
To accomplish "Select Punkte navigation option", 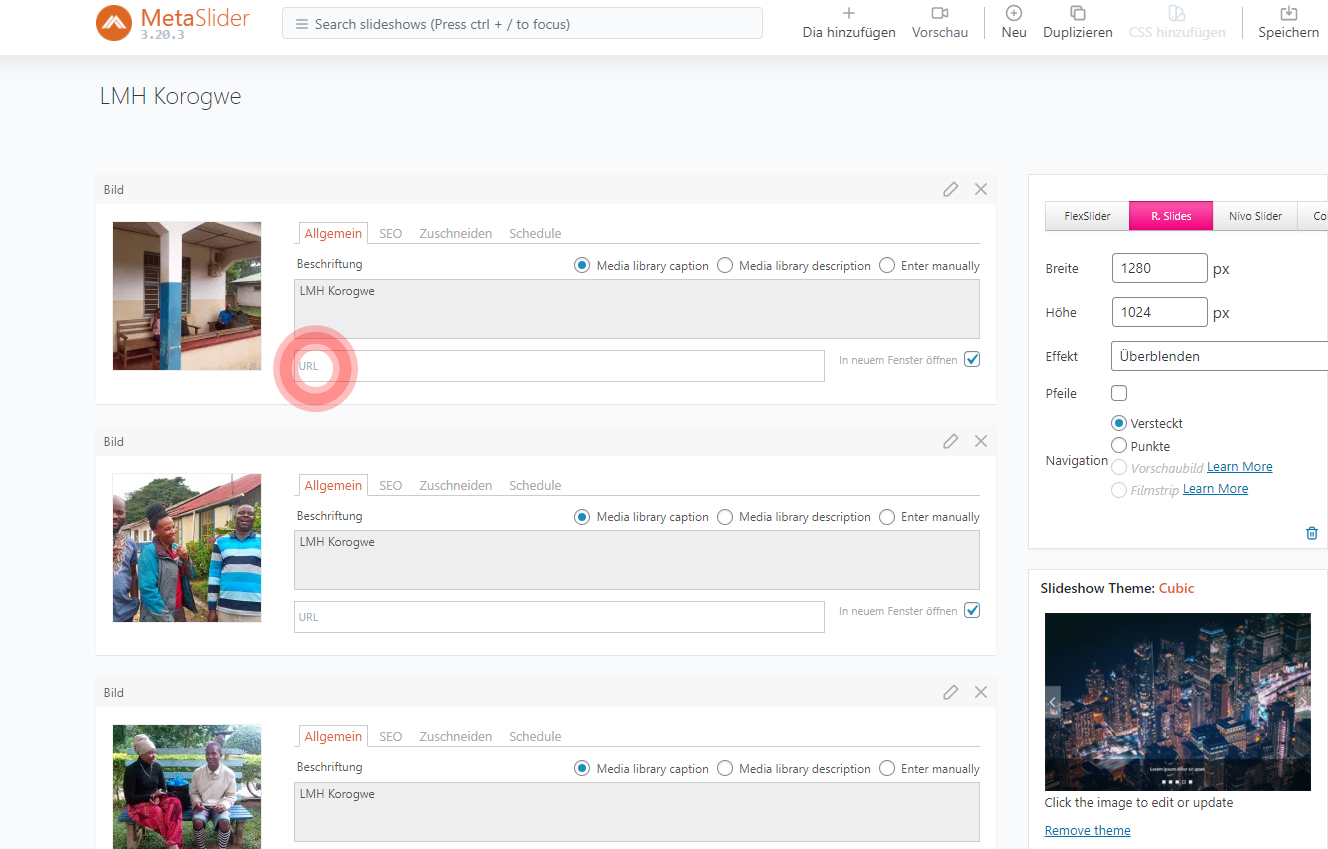I will [x=1119, y=445].
